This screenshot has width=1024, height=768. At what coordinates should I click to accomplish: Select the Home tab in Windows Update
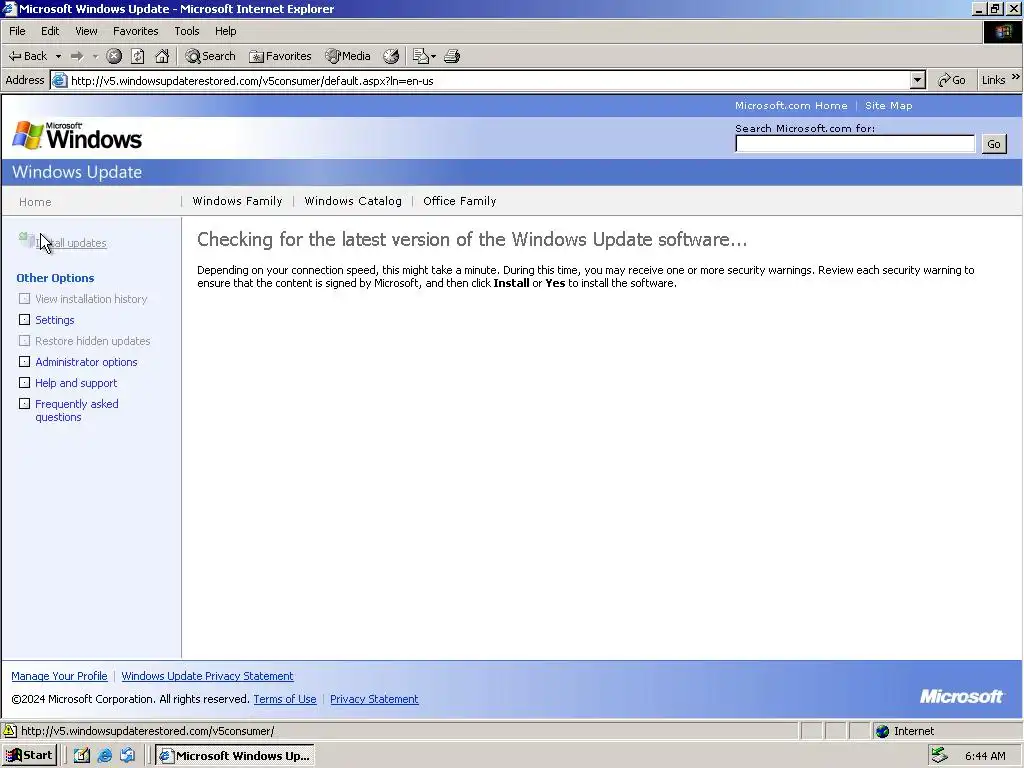[x=35, y=202]
